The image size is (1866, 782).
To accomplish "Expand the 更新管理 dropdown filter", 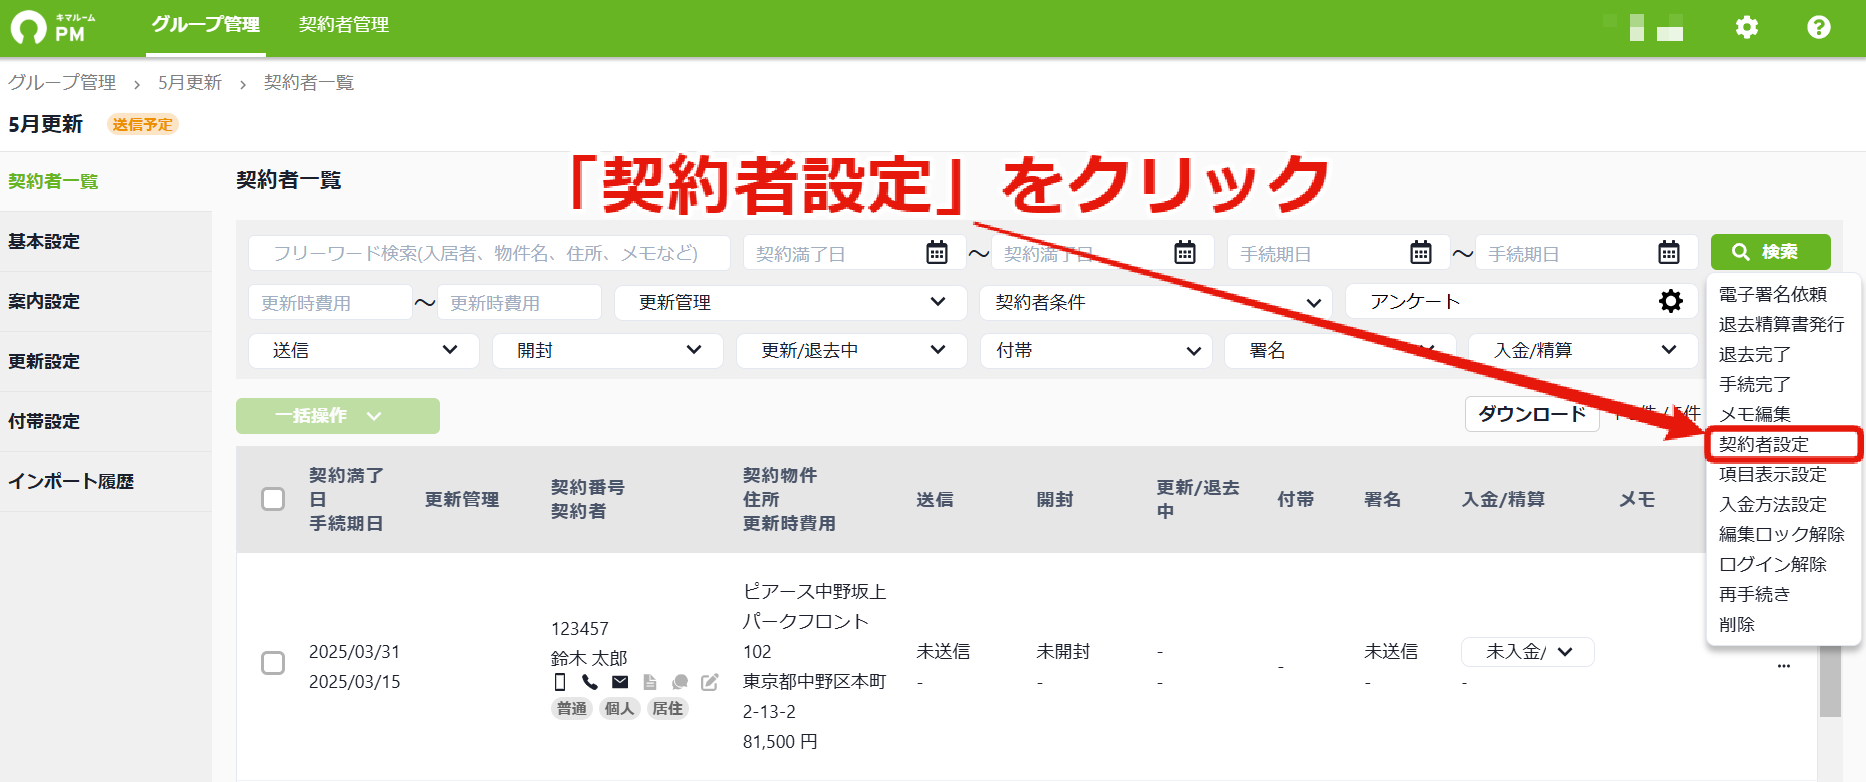I will coord(790,302).
